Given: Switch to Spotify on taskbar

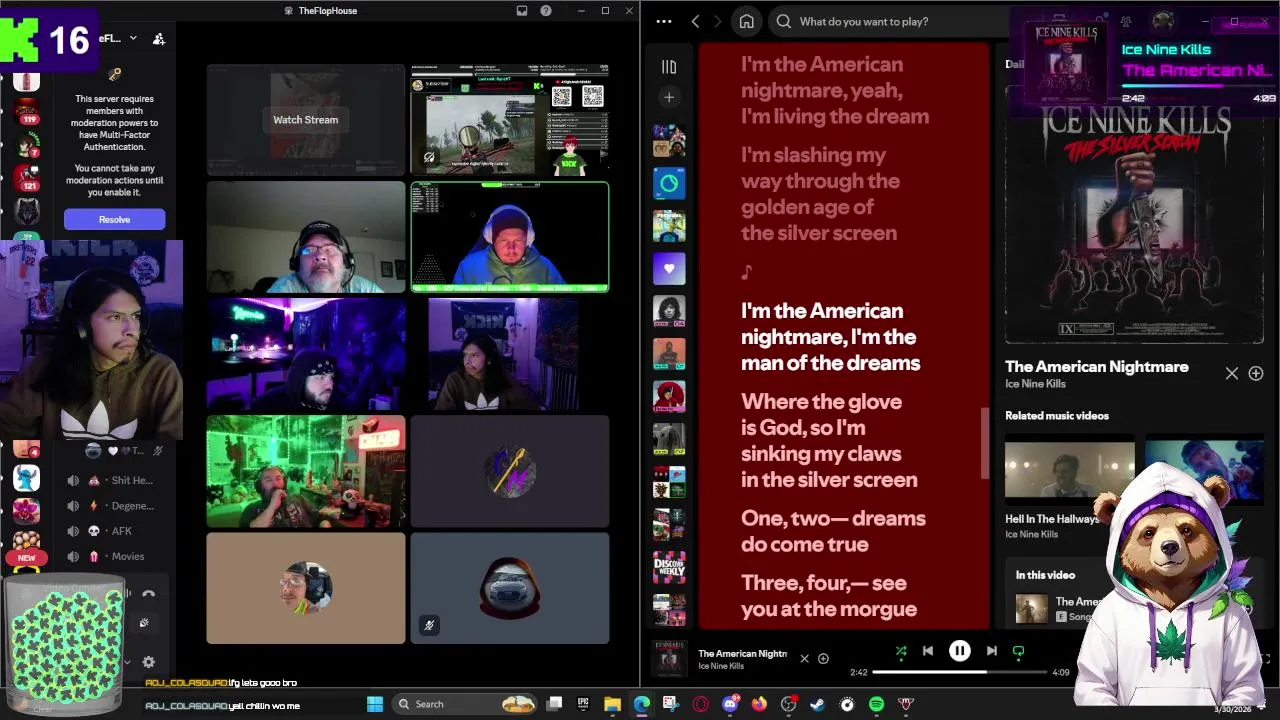Looking at the screenshot, I should point(876,704).
